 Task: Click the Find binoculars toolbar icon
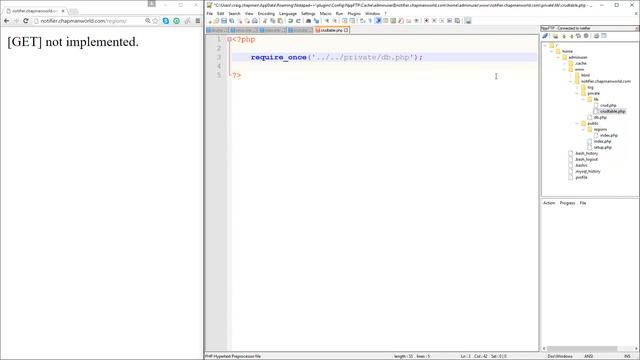(x=308, y=21)
